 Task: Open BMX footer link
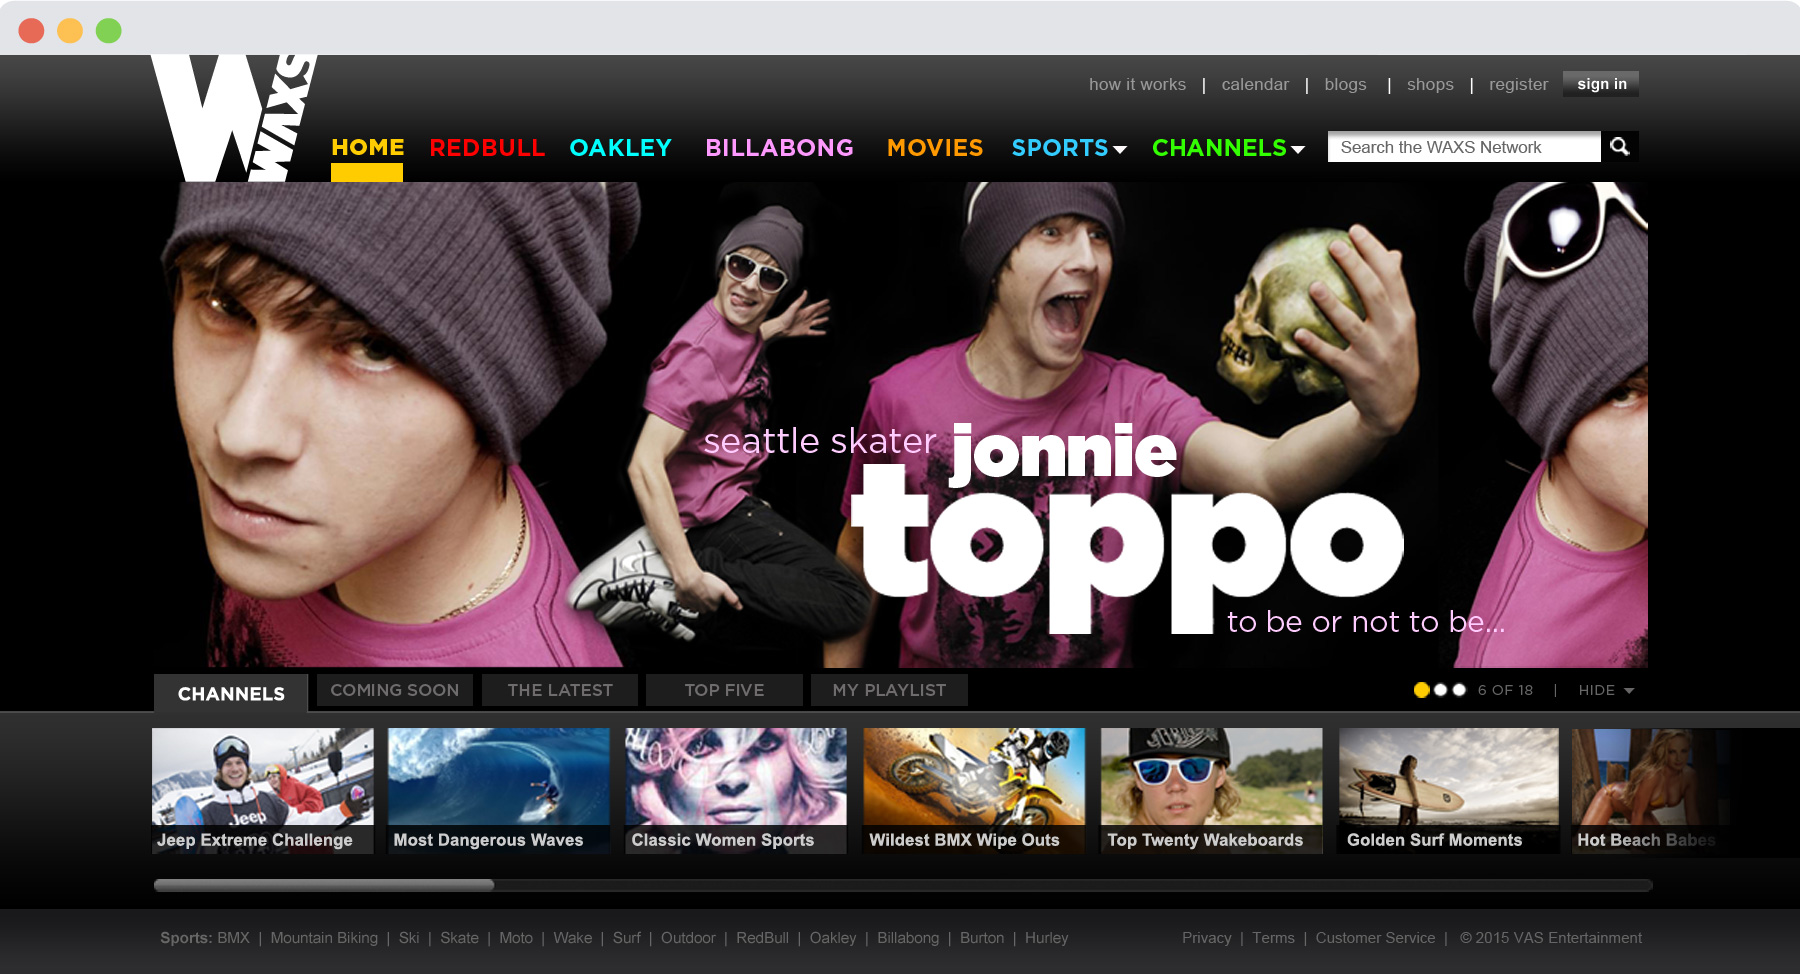233,938
